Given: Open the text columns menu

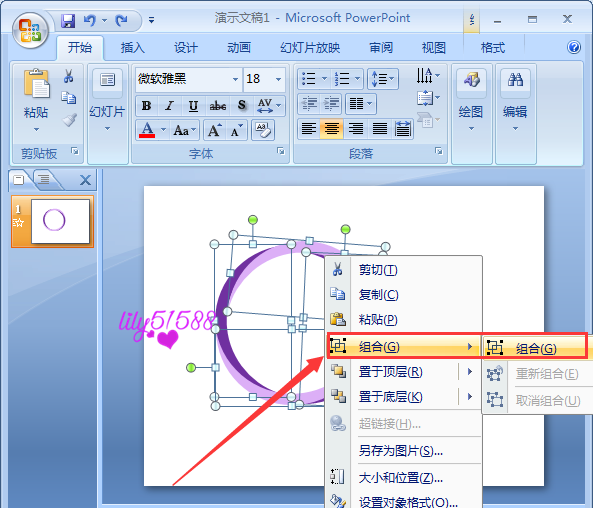Looking at the screenshot, I should click(361, 103).
